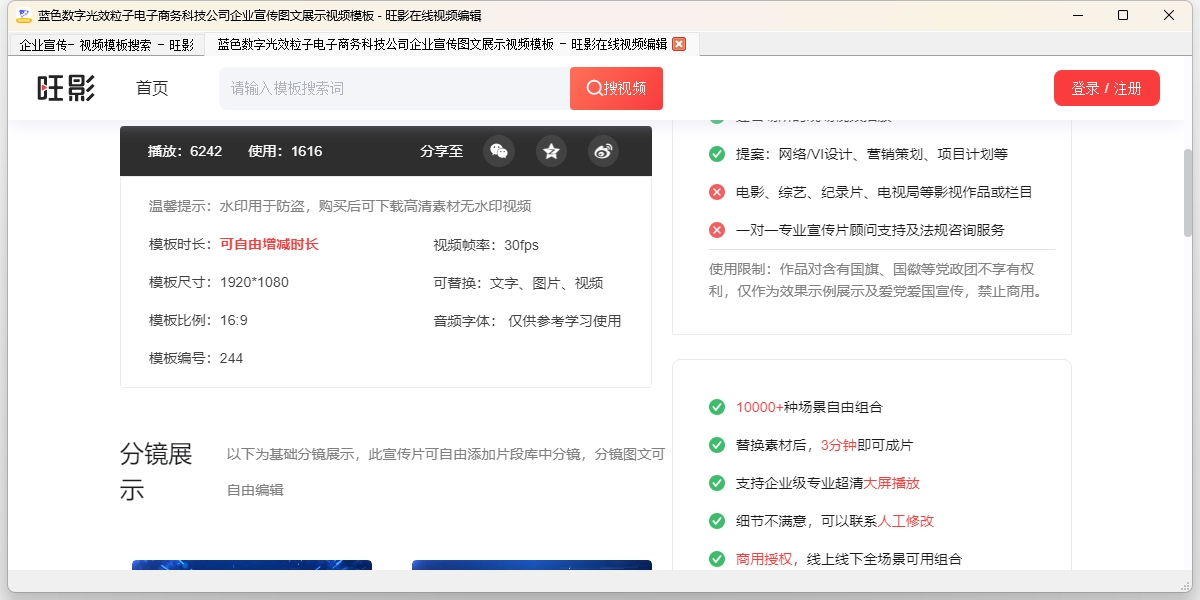Click the 搜视频 search button
The image size is (1200, 600).
[616, 88]
